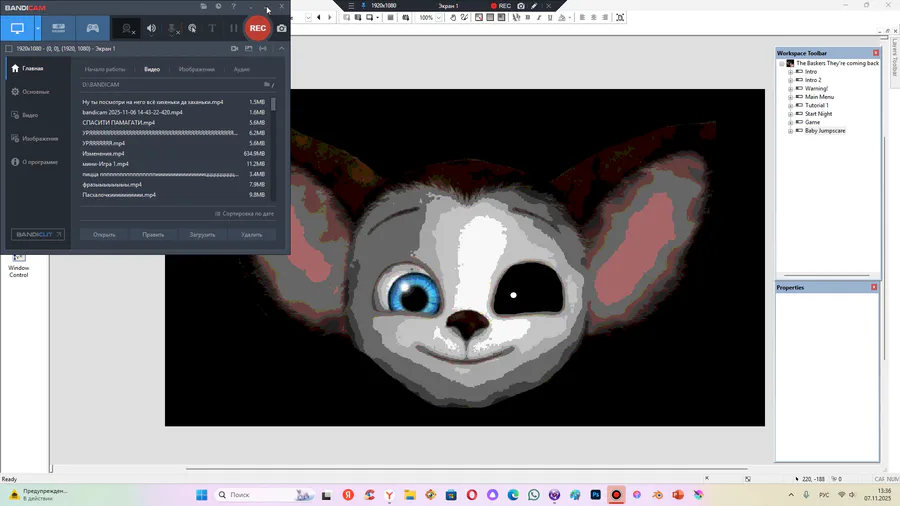Go to next frame arrow in editor toolbar
The height and width of the screenshot is (506, 900).
[329, 18]
